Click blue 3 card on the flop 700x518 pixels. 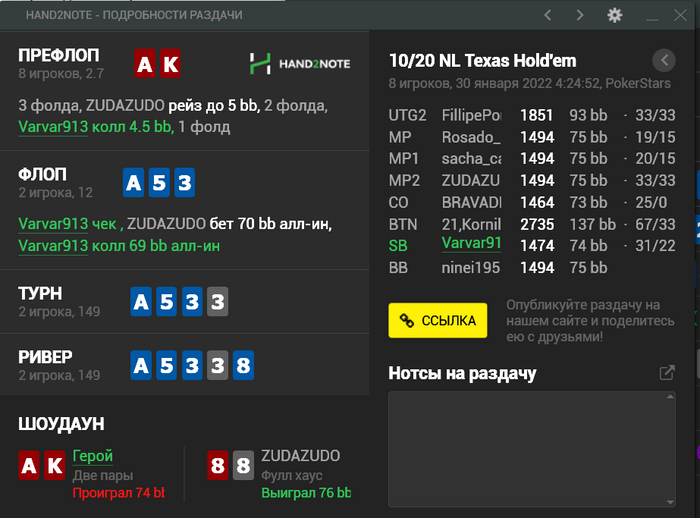coord(184,182)
